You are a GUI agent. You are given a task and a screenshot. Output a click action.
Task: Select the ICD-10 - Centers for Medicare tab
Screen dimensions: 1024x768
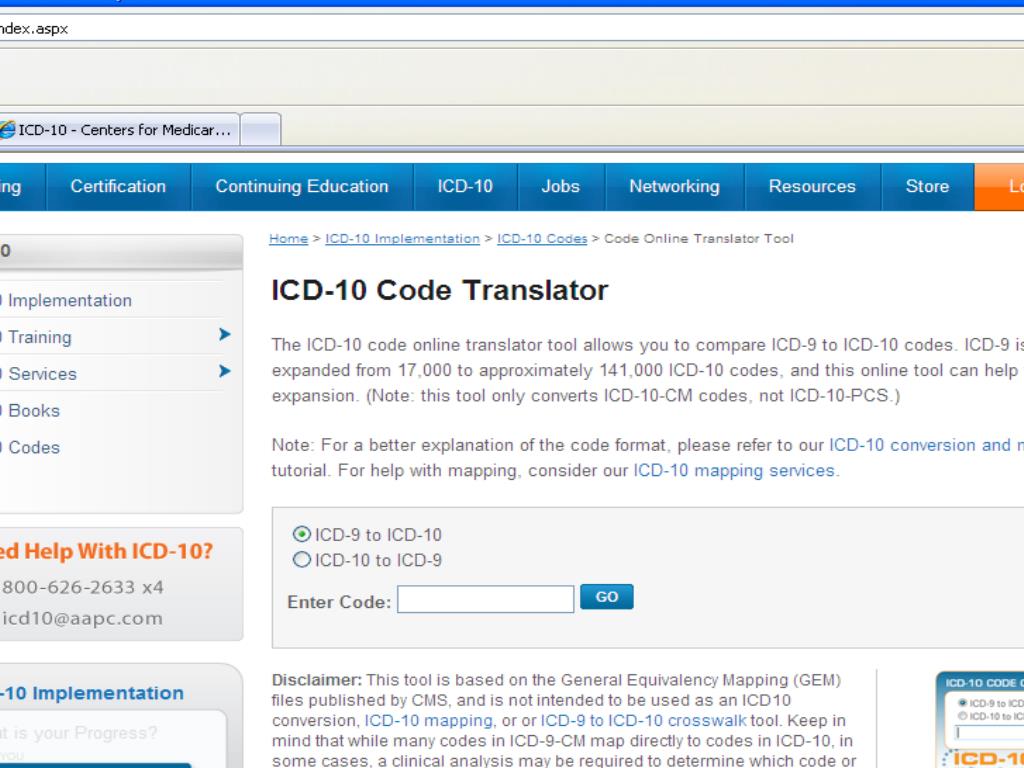click(x=120, y=129)
